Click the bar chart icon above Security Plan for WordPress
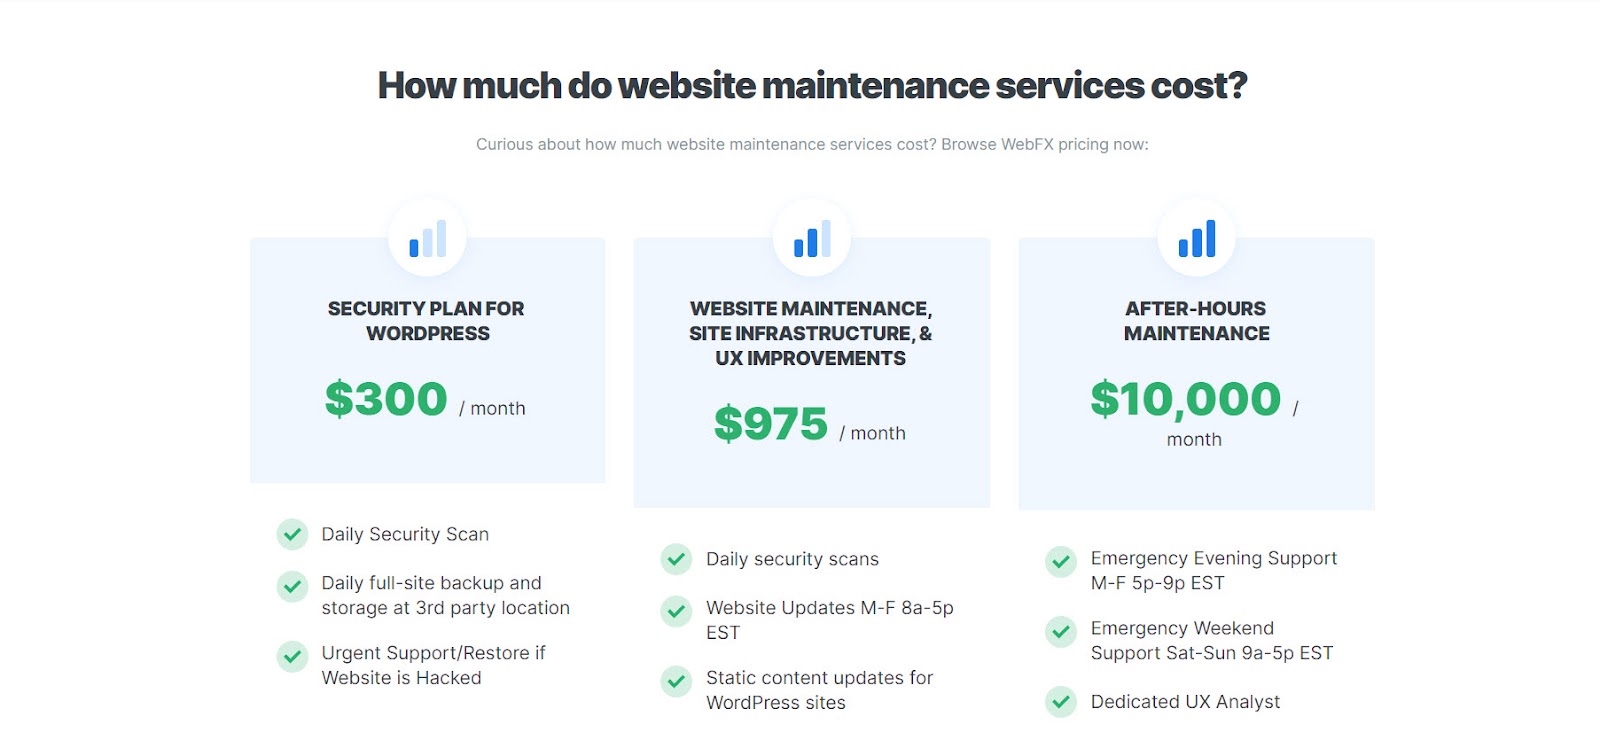The height and width of the screenshot is (748, 1600). pyautogui.click(x=427, y=238)
